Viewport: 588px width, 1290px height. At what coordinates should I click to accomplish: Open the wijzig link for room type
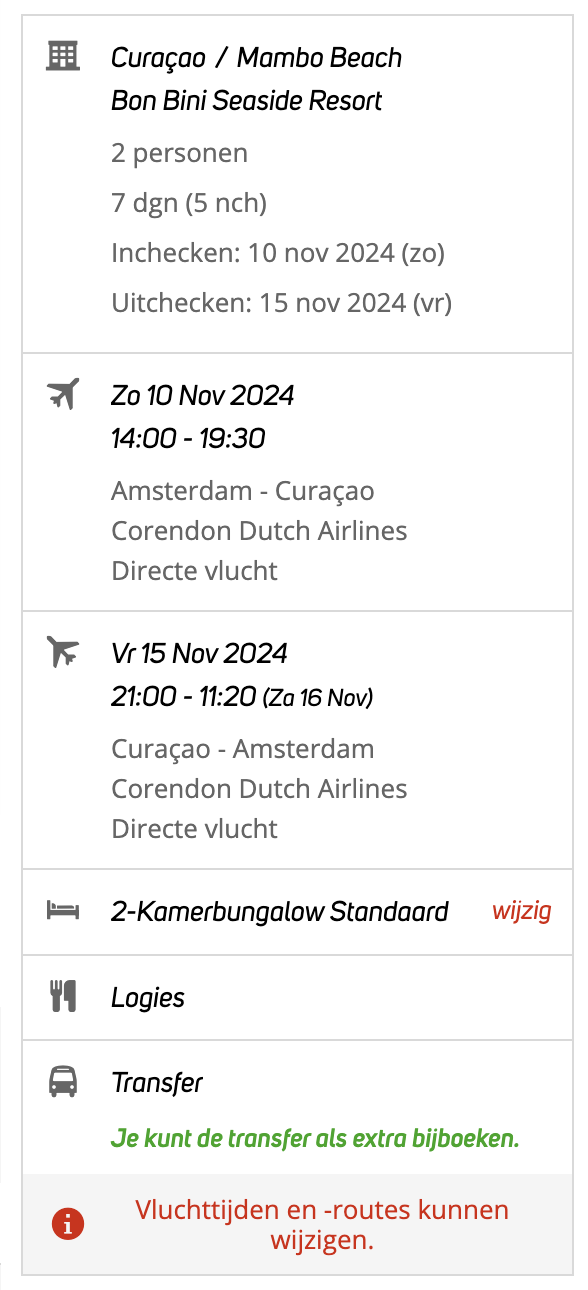pos(521,911)
